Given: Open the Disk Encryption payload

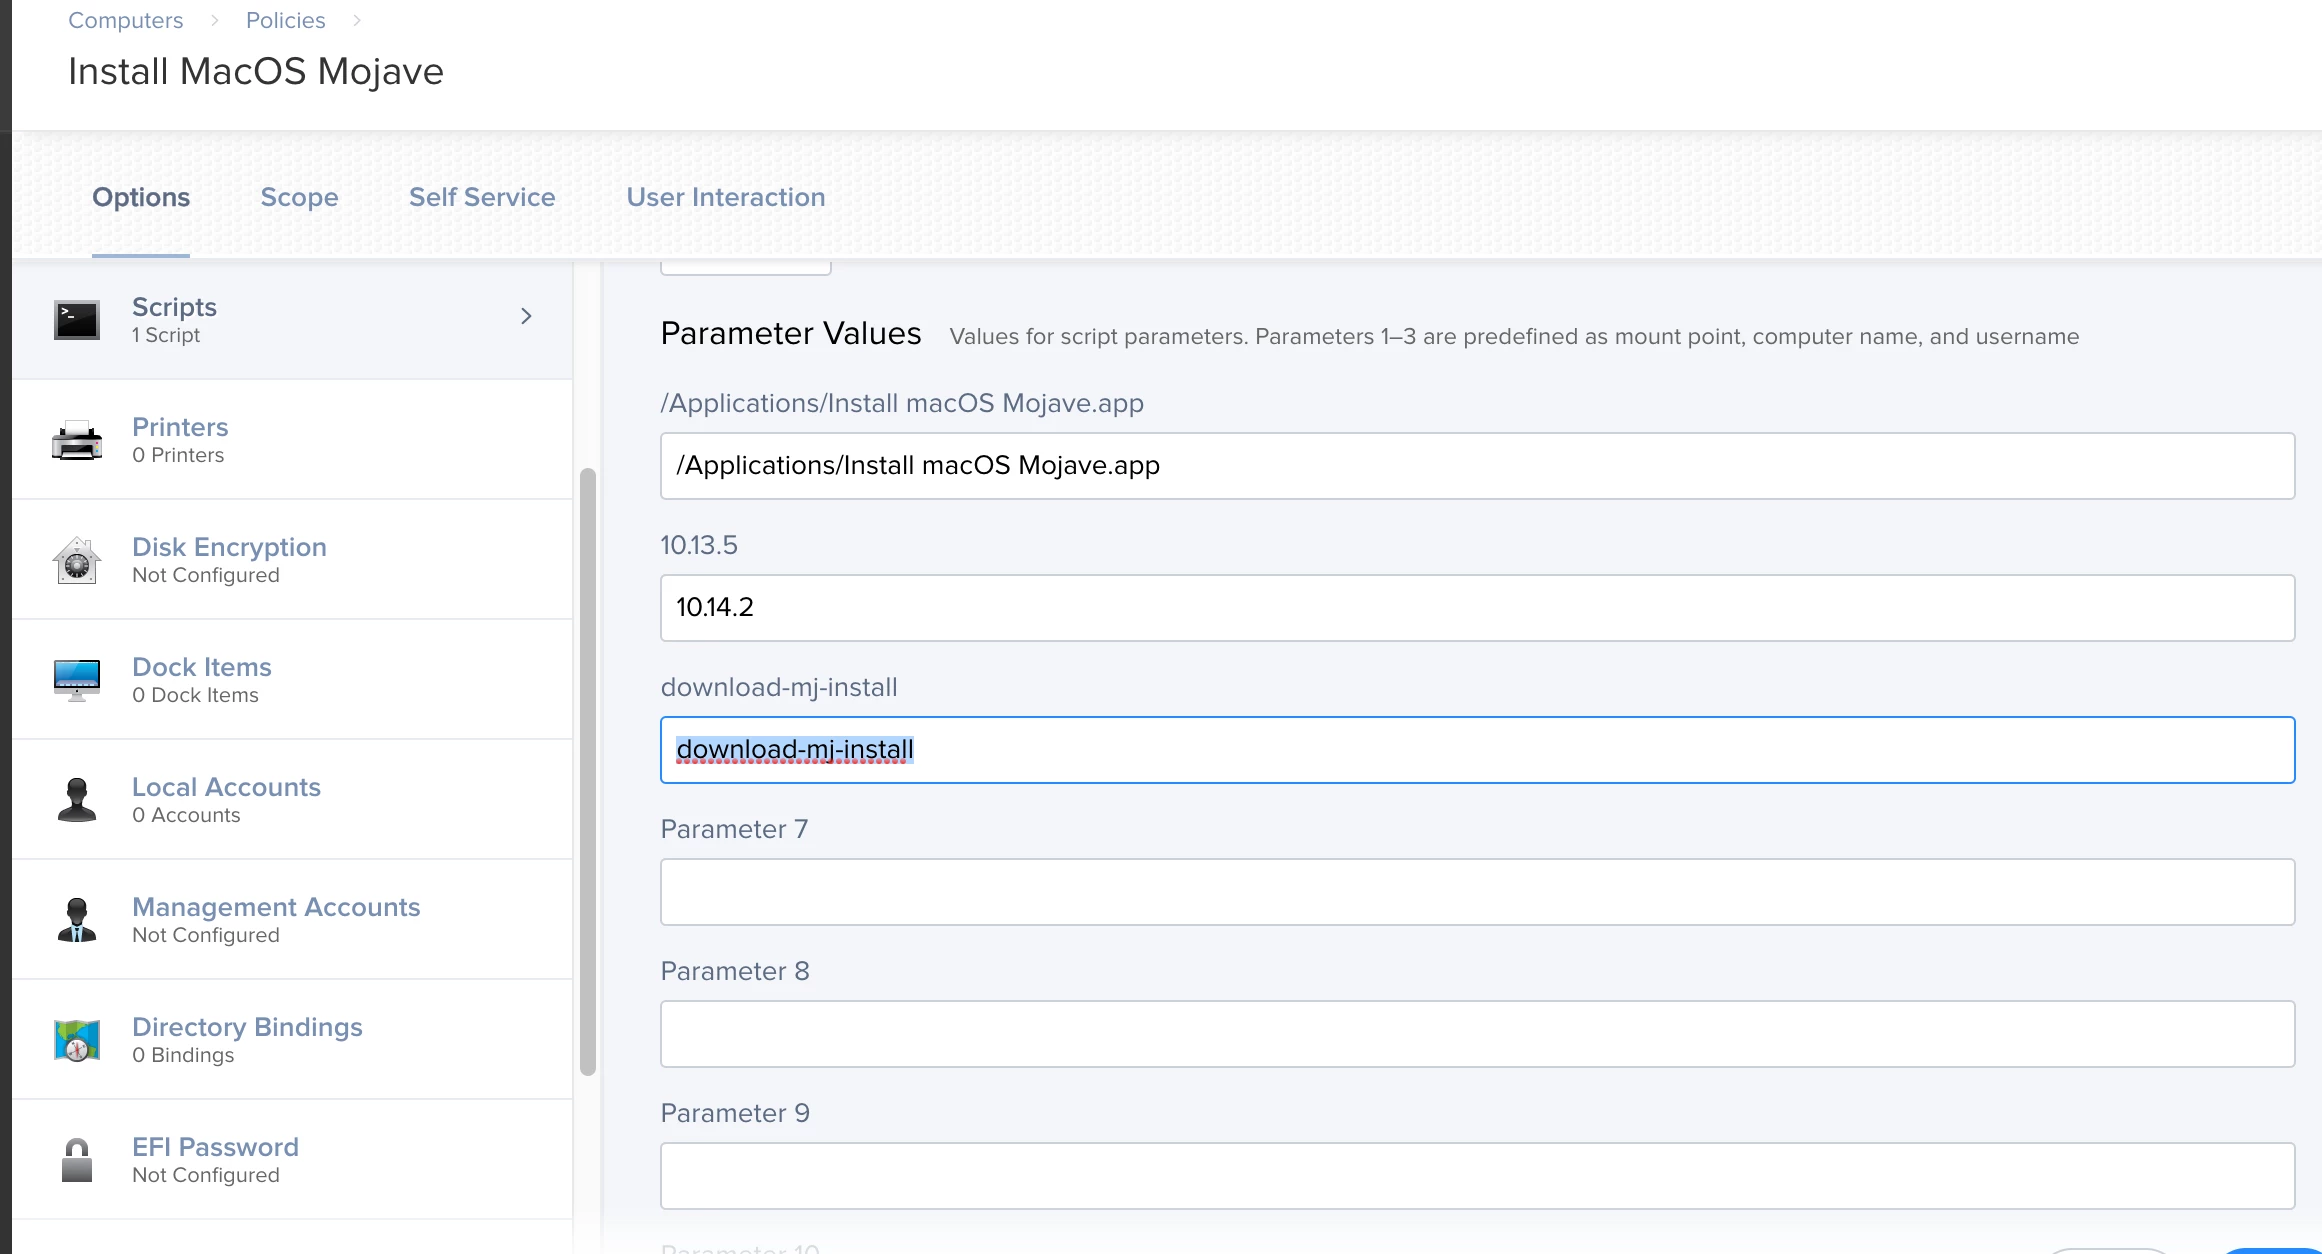Looking at the screenshot, I should (x=293, y=560).
